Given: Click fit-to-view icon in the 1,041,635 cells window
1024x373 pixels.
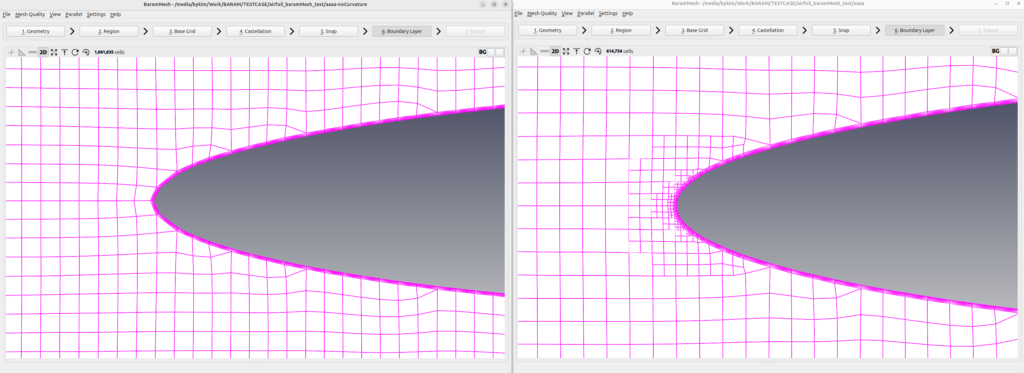Looking at the screenshot, I should [x=54, y=52].
